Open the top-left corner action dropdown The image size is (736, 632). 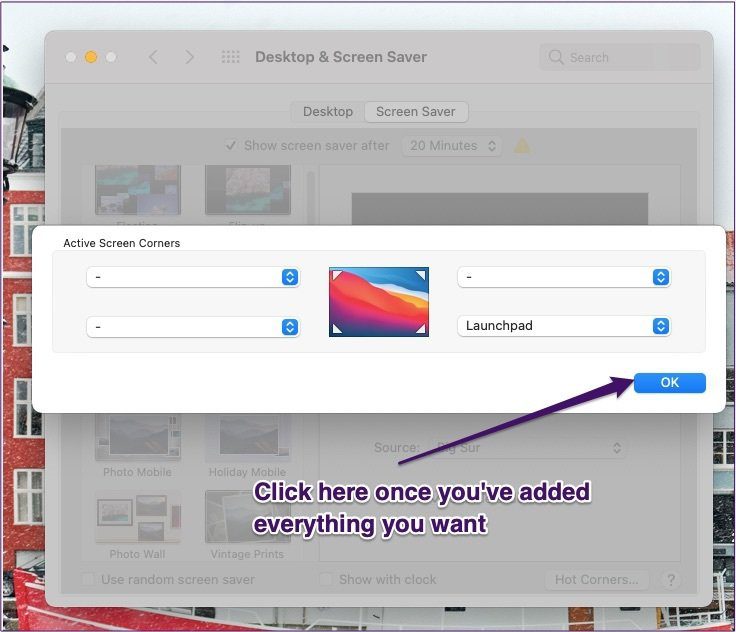point(193,277)
